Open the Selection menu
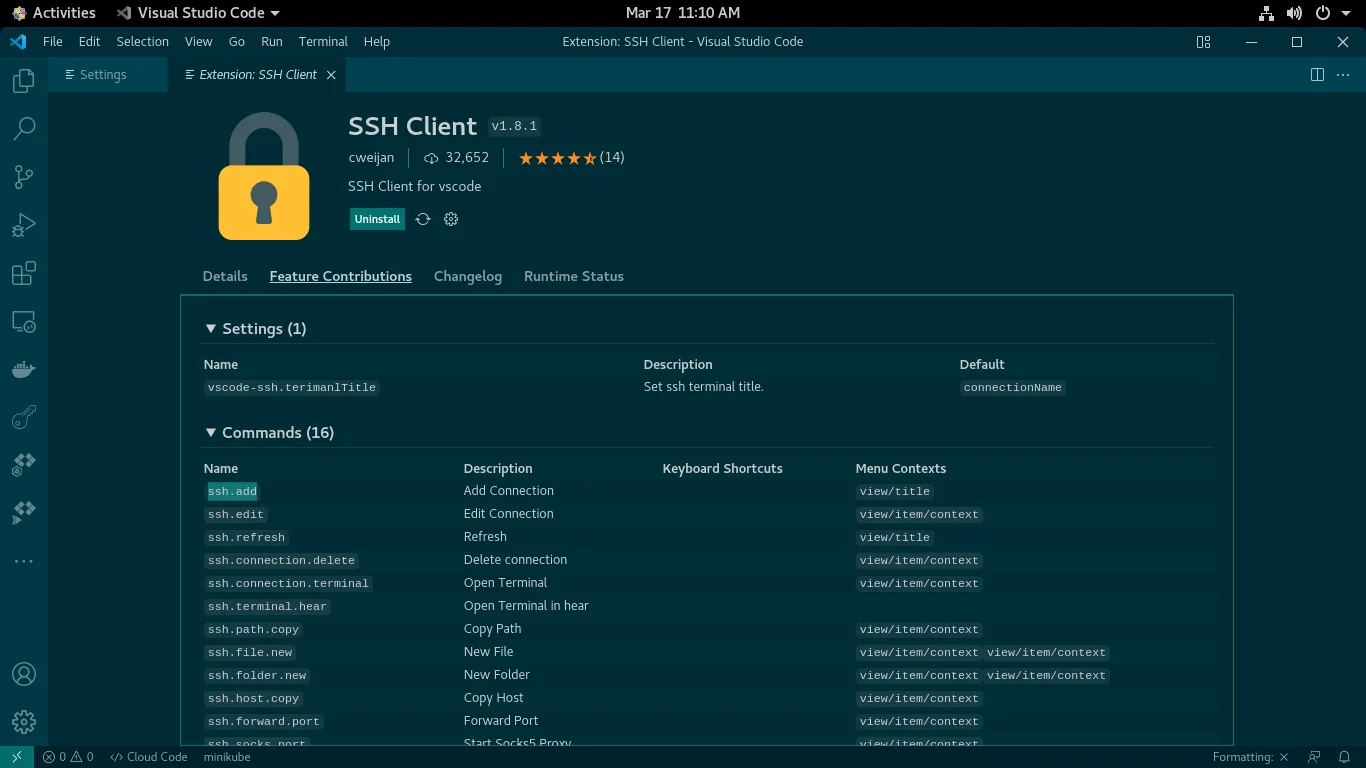1366x768 pixels. pos(143,42)
